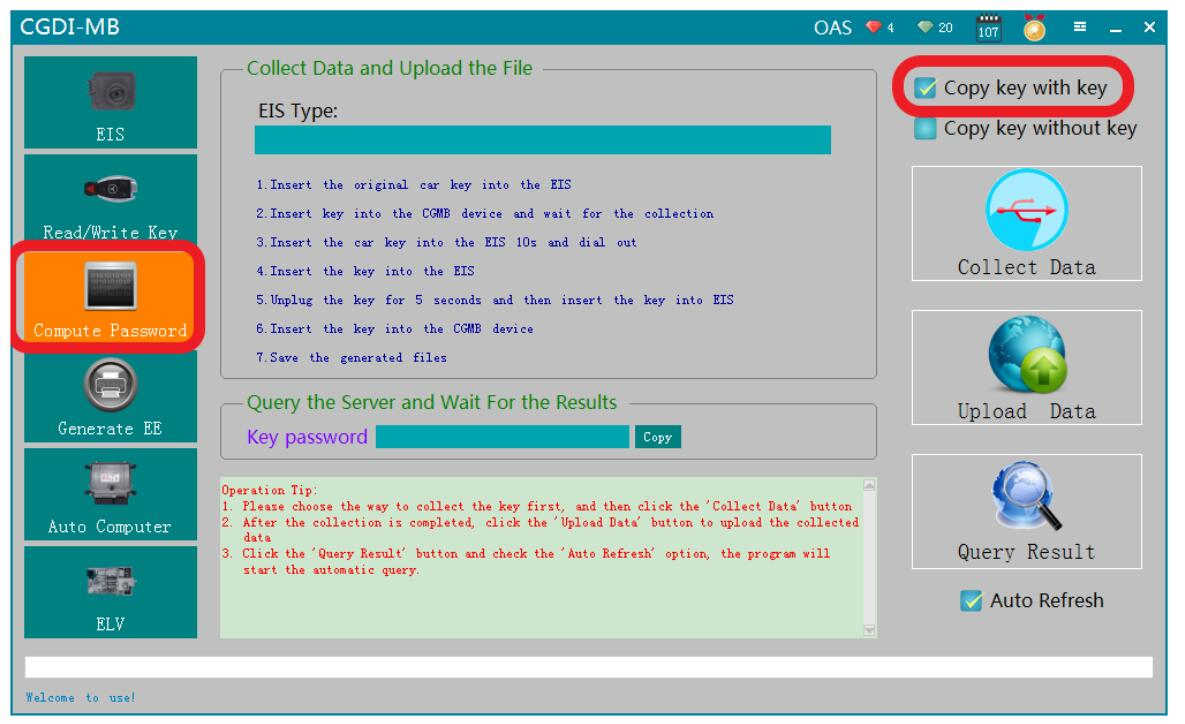Screen dimensions: 1185x724
Task: Enable Copy key without key option
Action: pos(926,129)
